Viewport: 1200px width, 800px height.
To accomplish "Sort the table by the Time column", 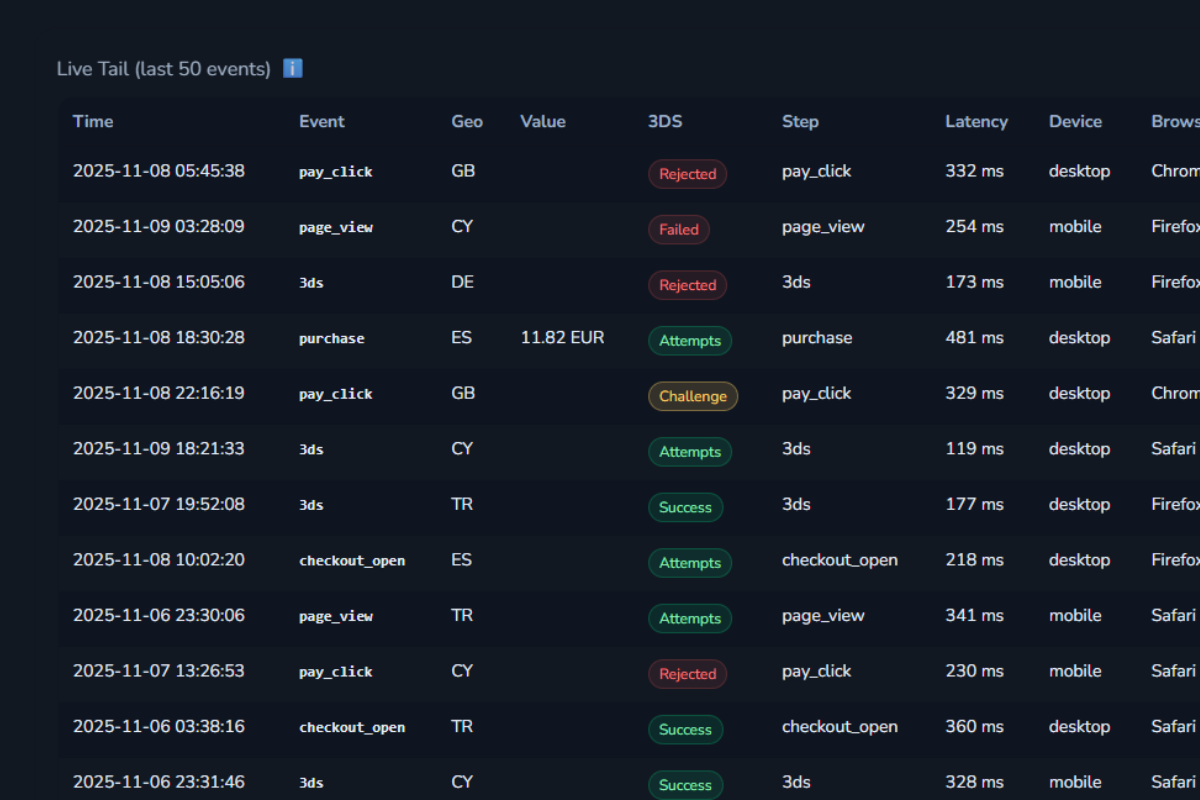I will pyautogui.click(x=93, y=121).
